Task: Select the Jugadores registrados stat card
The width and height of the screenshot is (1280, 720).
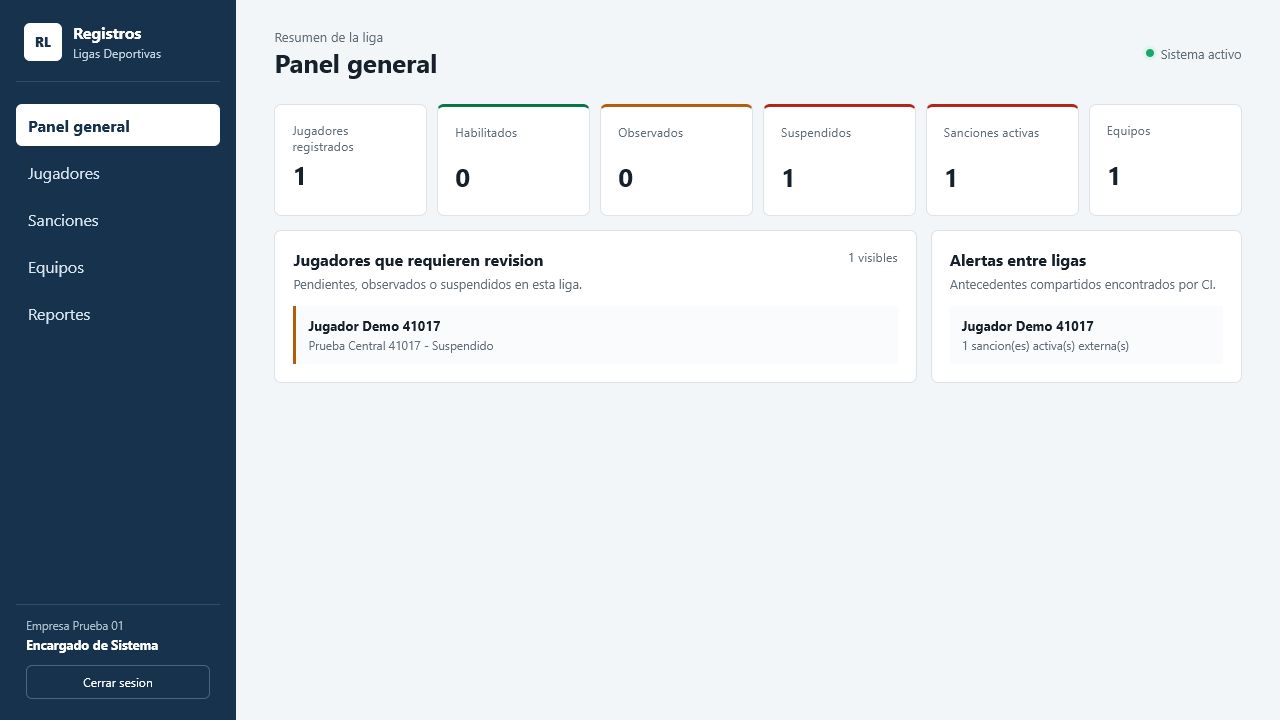Action: coord(351,160)
